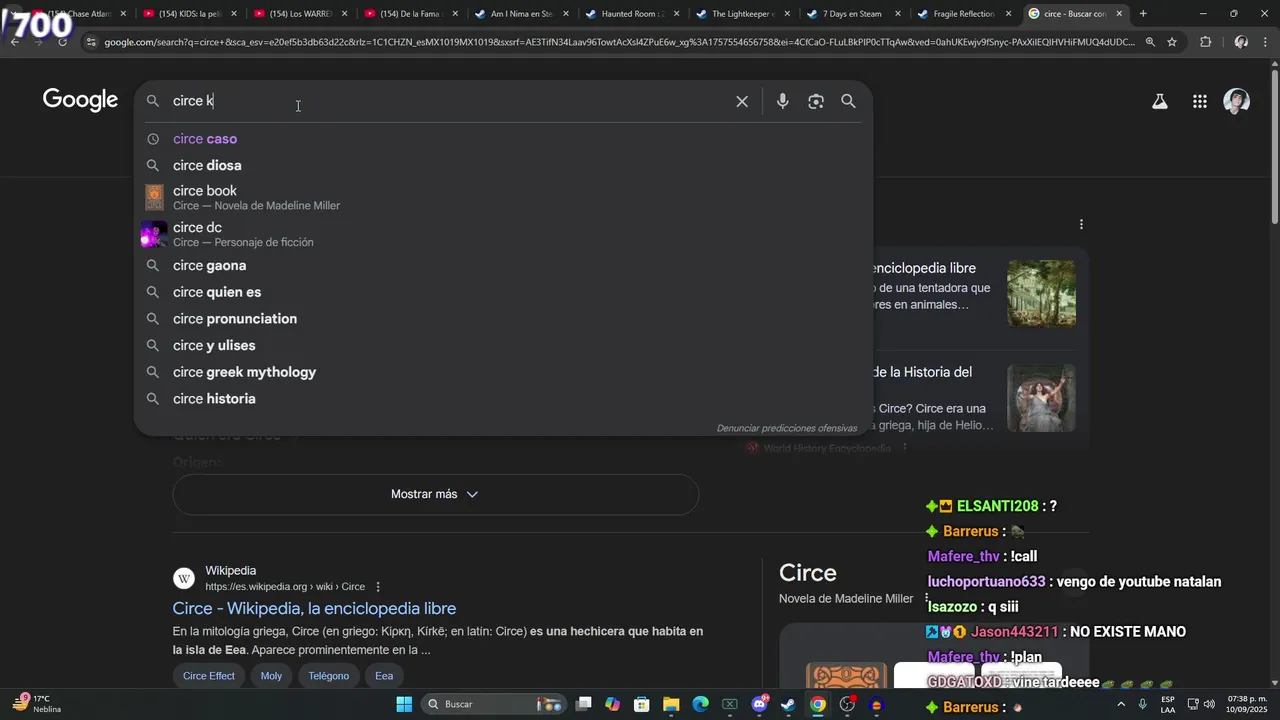Start voice search with the microphone icon
Screen dimensions: 1280x720
click(x=783, y=101)
